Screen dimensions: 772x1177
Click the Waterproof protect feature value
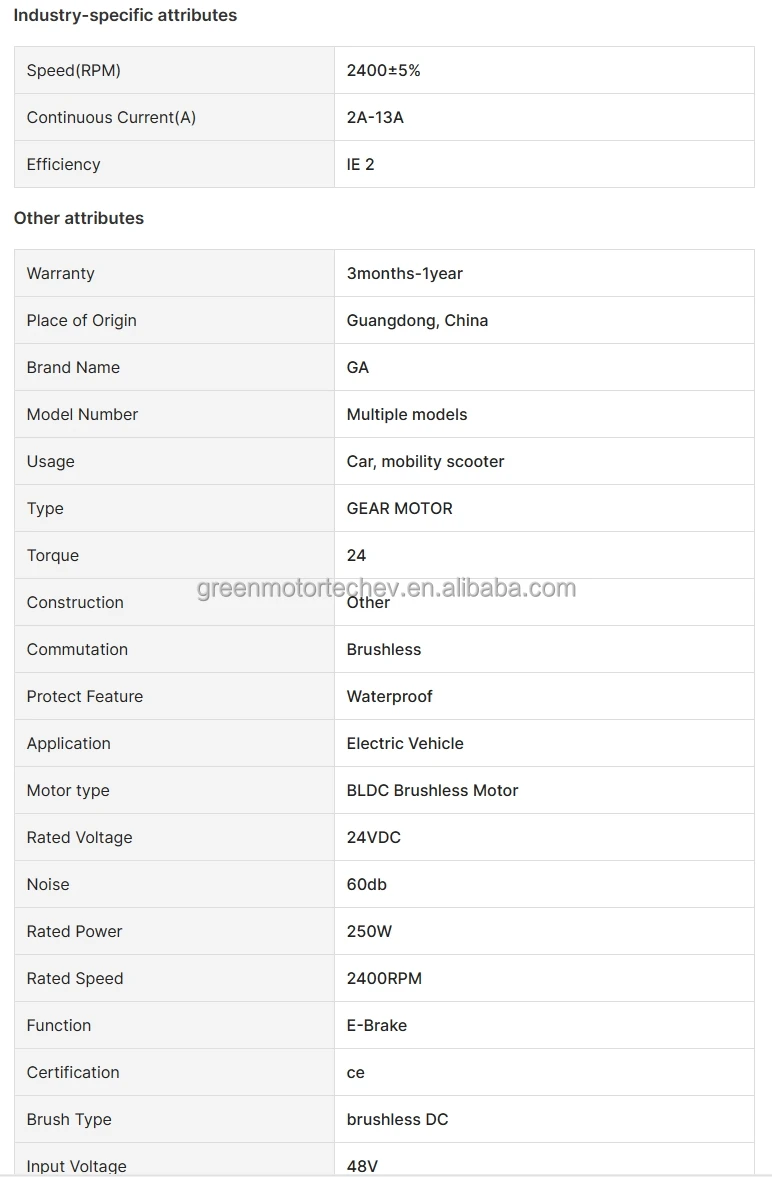pyautogui.click(x=389, y=696)
